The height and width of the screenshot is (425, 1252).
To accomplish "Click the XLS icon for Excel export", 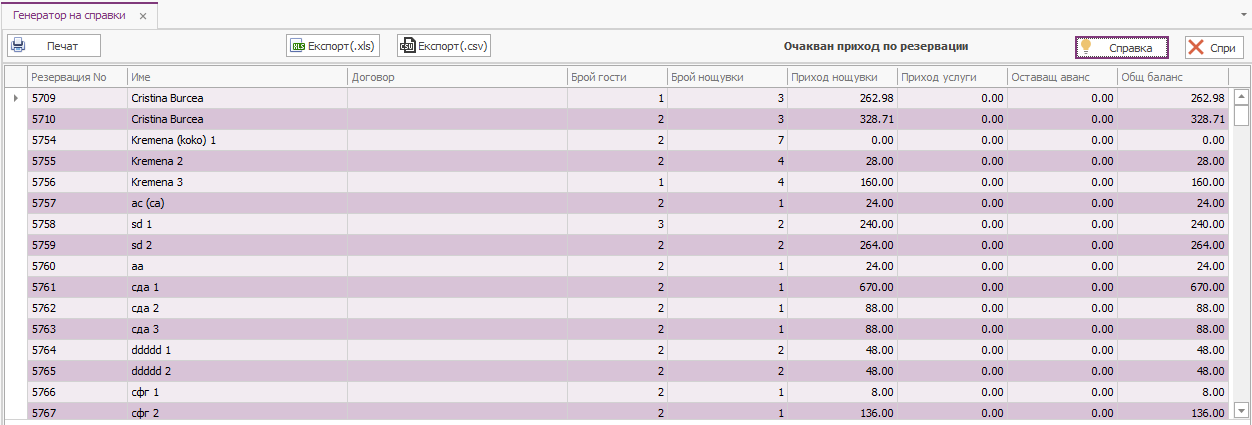I will pyautogui.click(x=297, y=46).
